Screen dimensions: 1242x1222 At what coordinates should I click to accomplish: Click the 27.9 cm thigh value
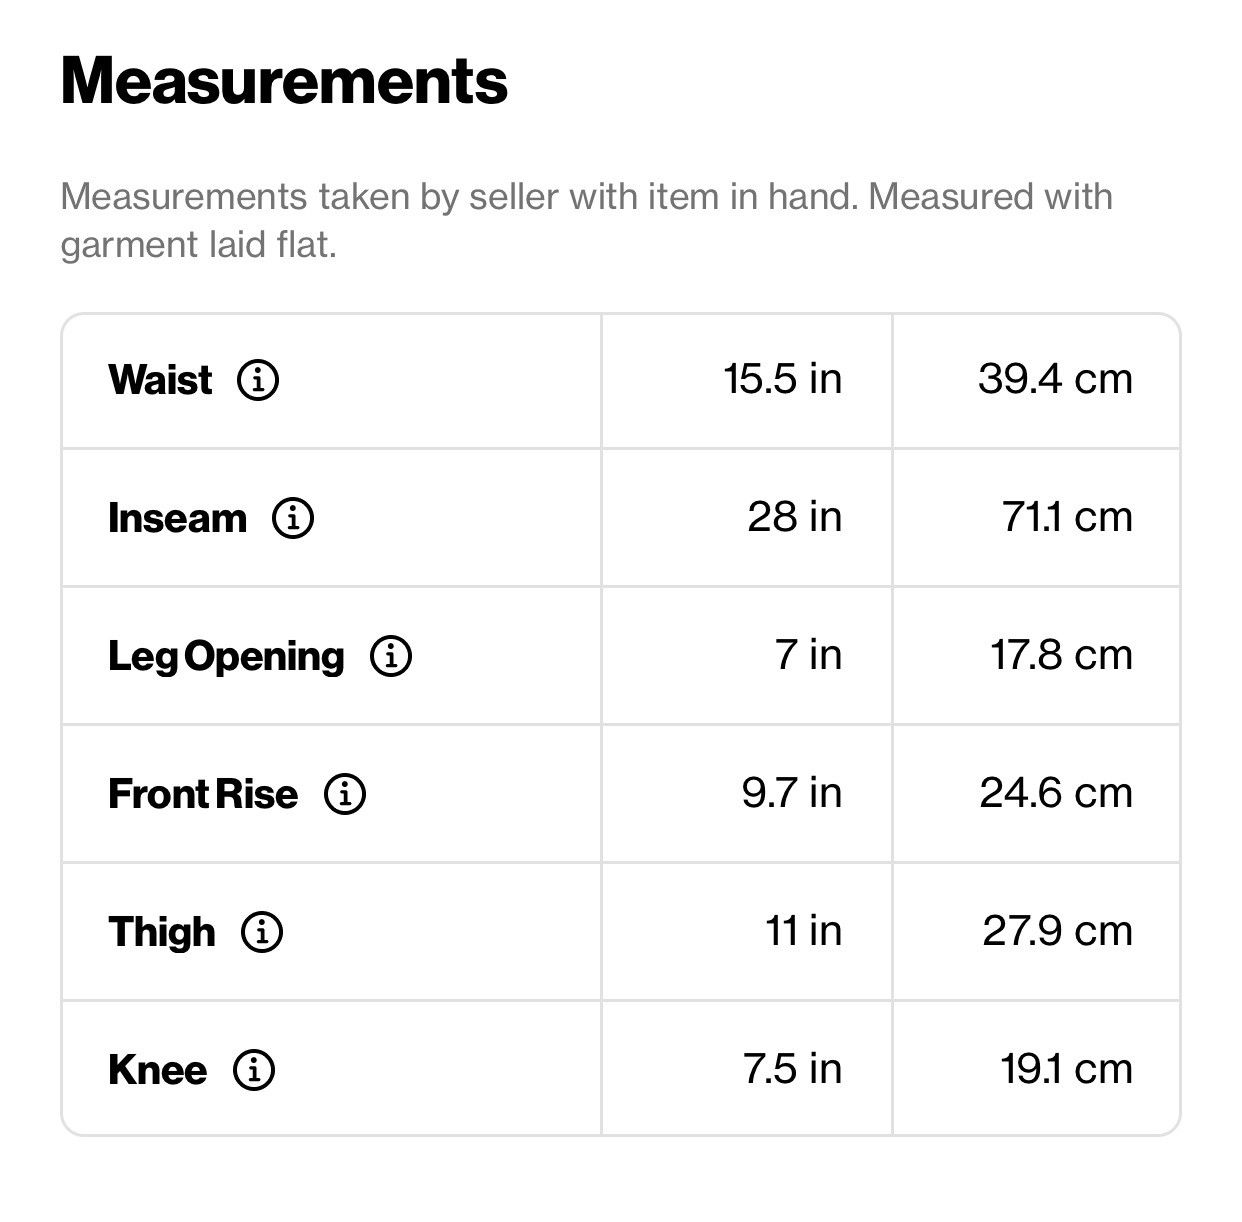click(1057, 931)
